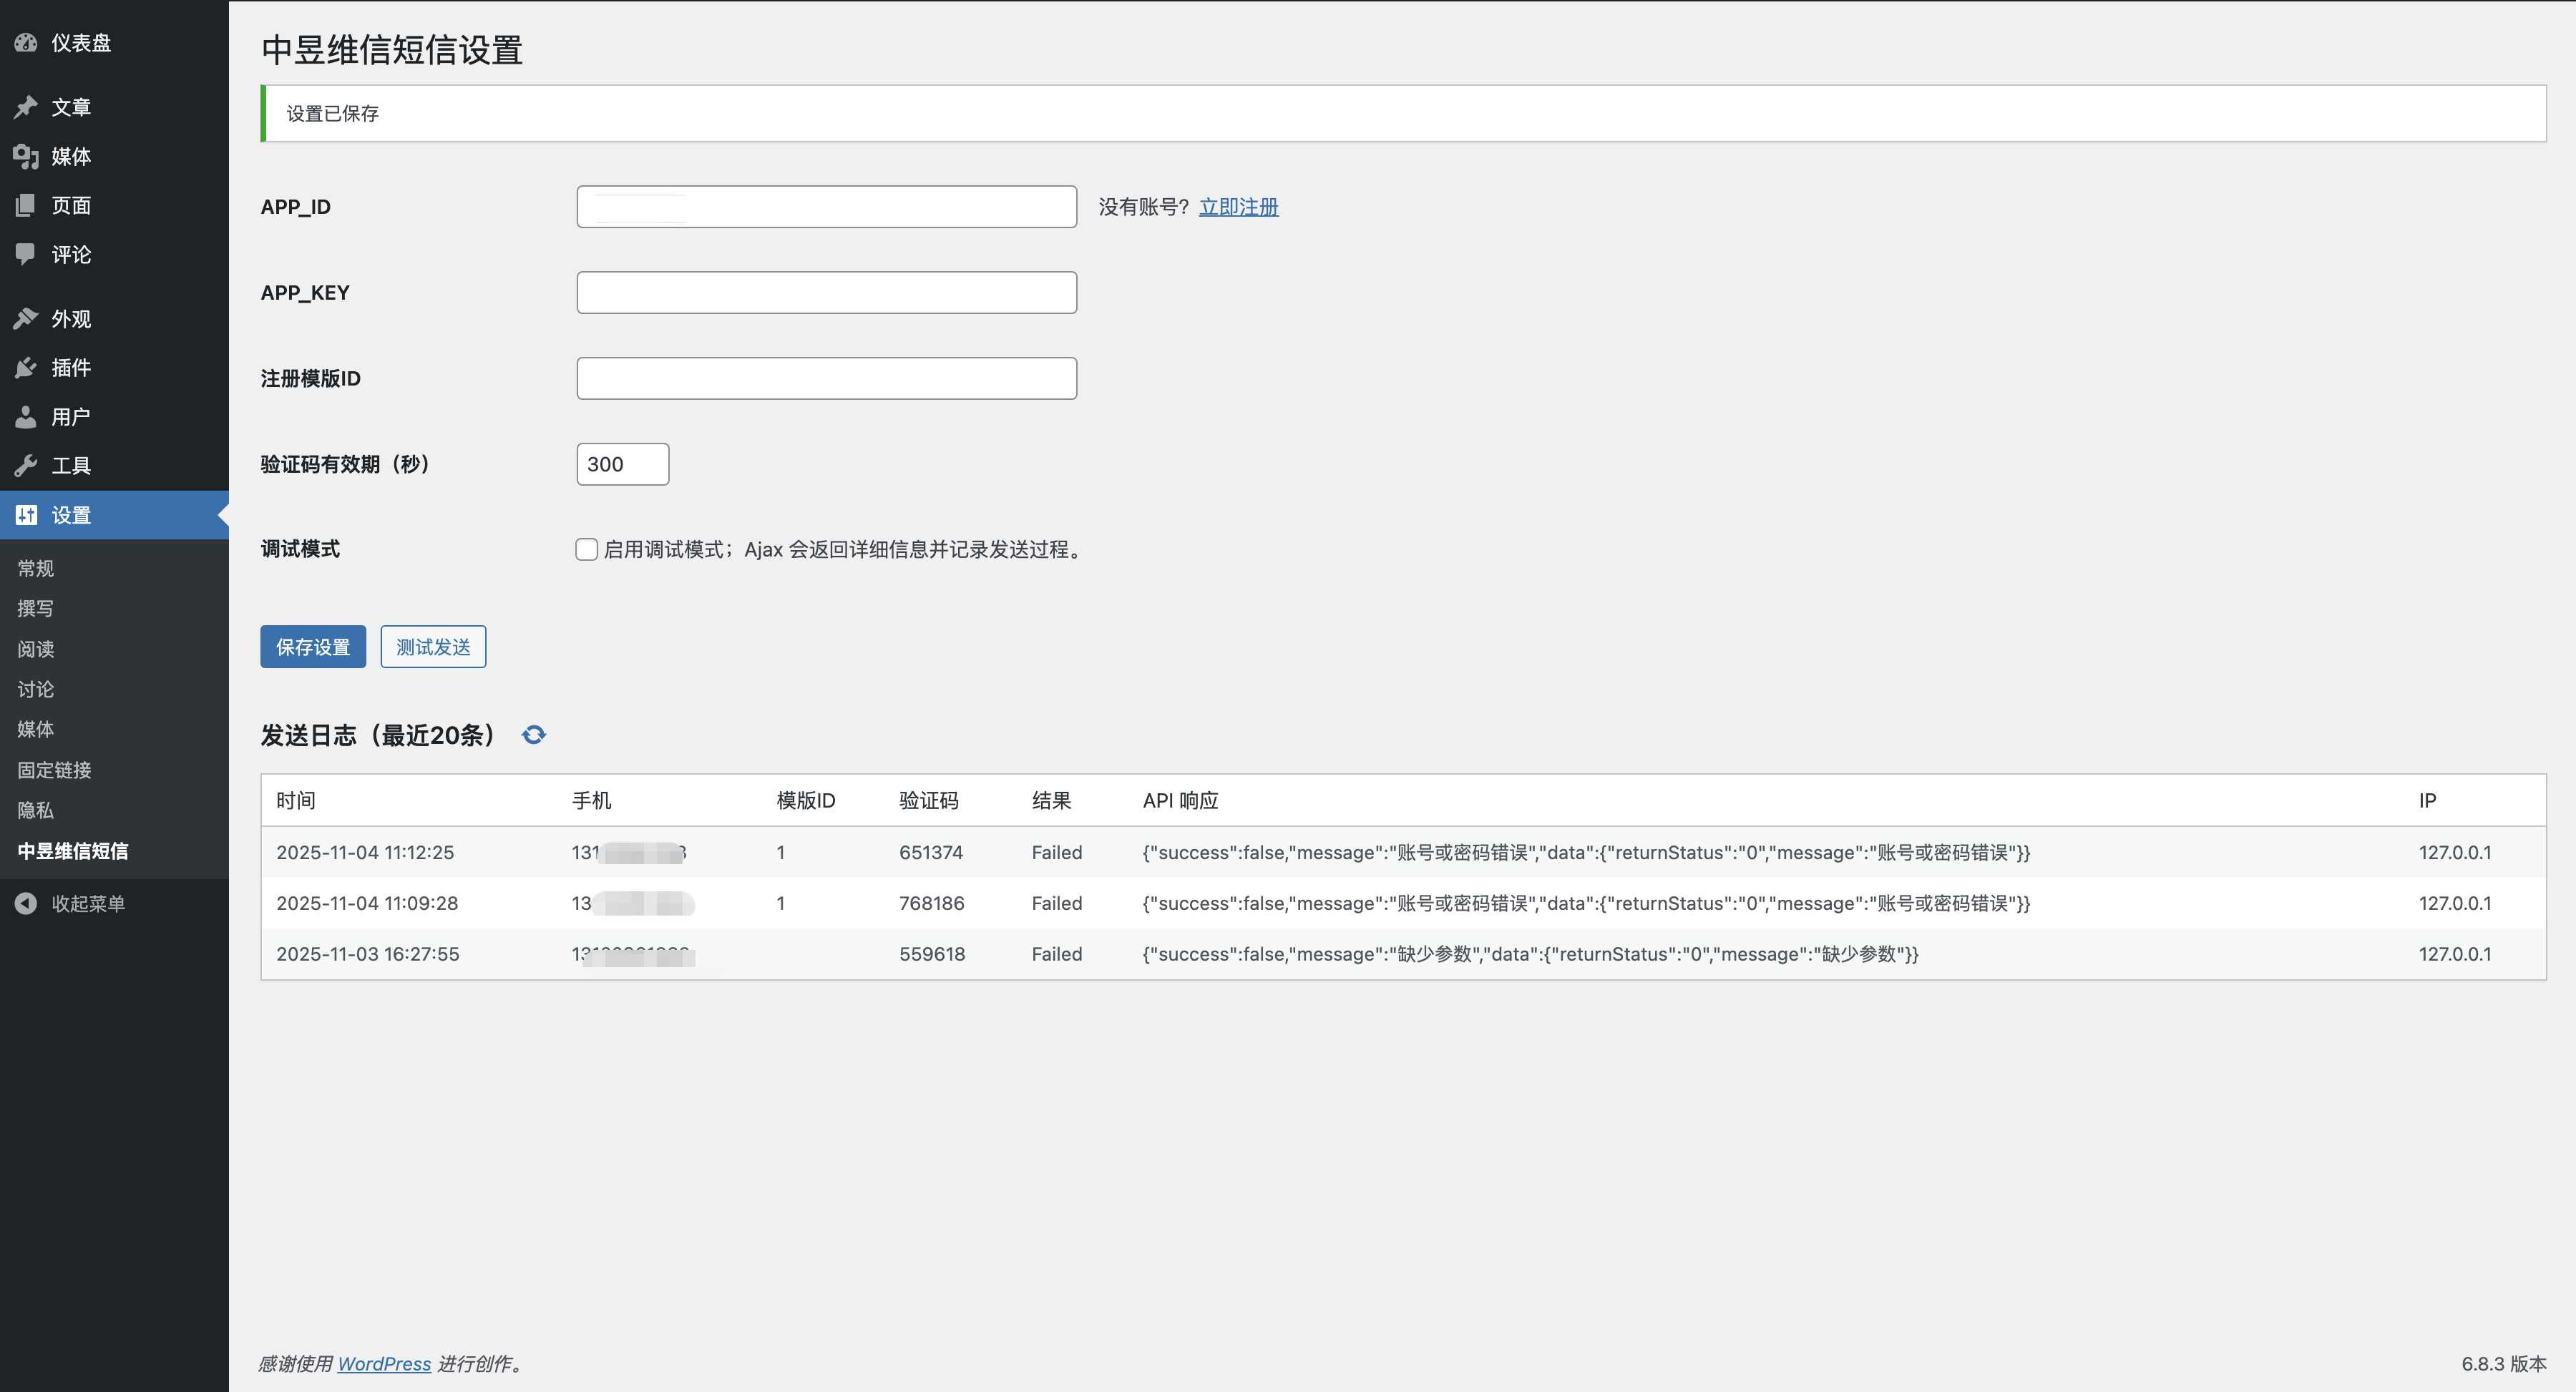This screenshot has width=2576, height=1392.
Task: Enable the debug mode checkbox
Action: coord(587,549)
